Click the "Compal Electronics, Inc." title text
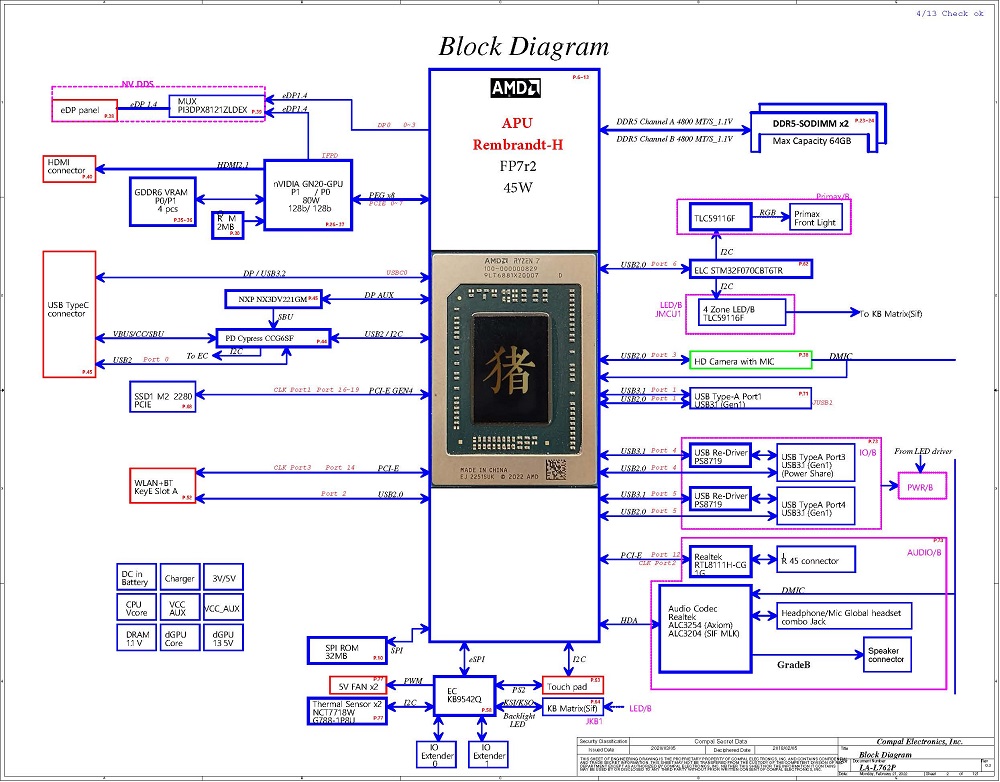 tap(919, 741)
